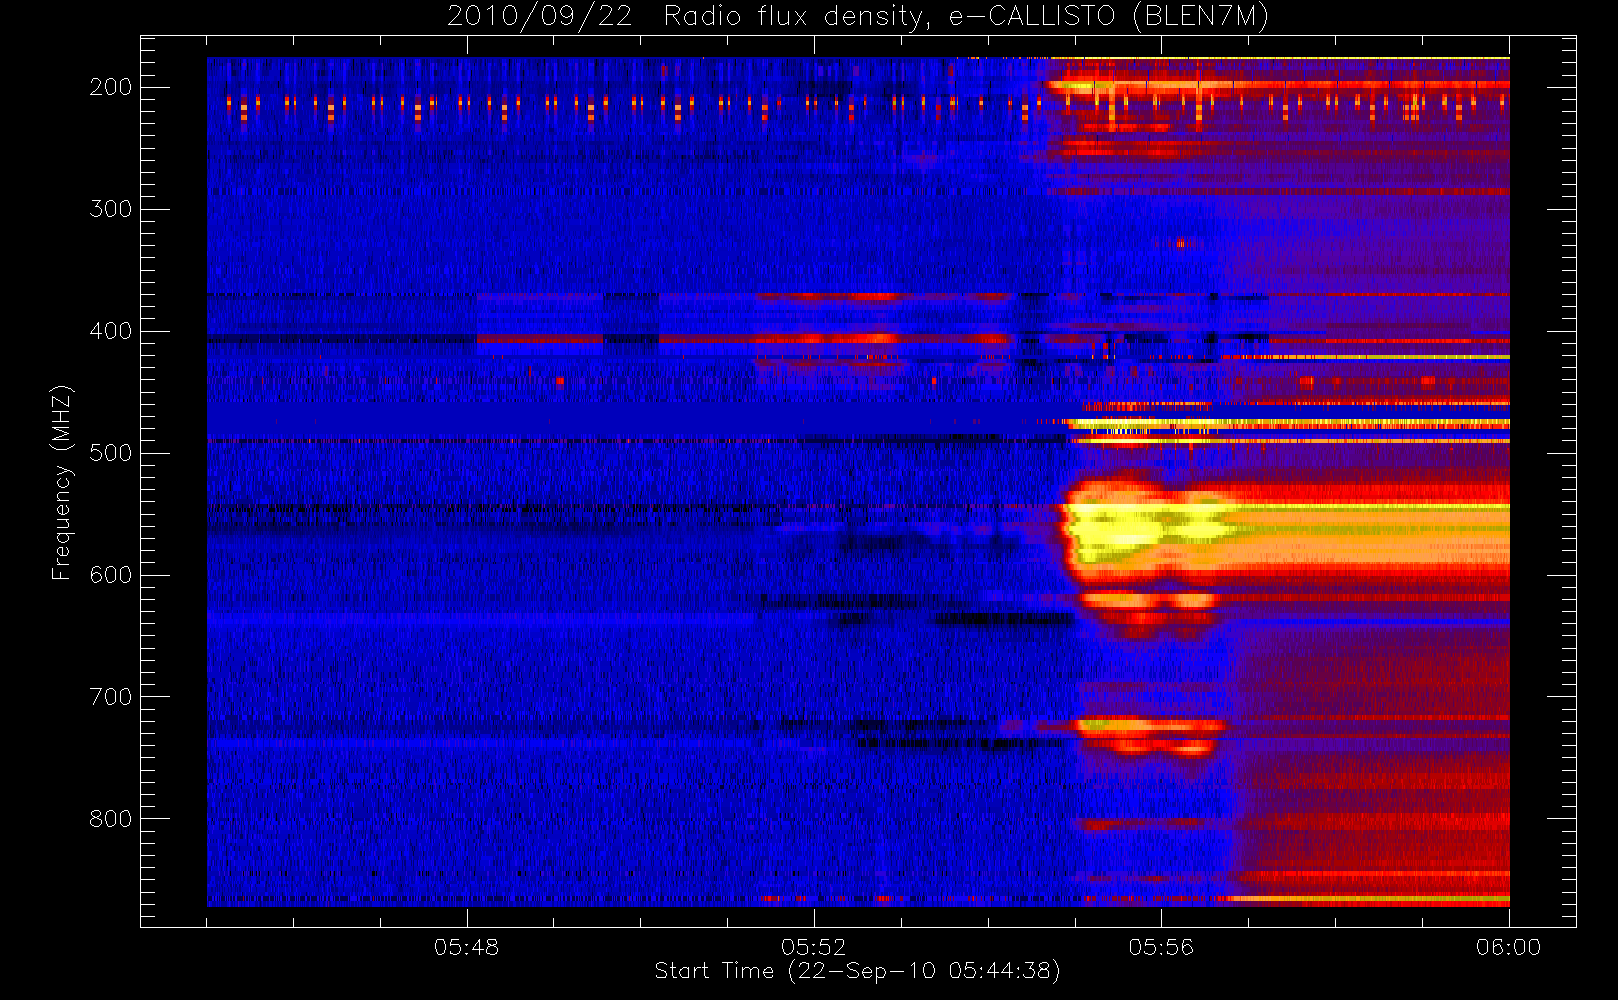Click the 600 frequency tick label

click(111, 575)
